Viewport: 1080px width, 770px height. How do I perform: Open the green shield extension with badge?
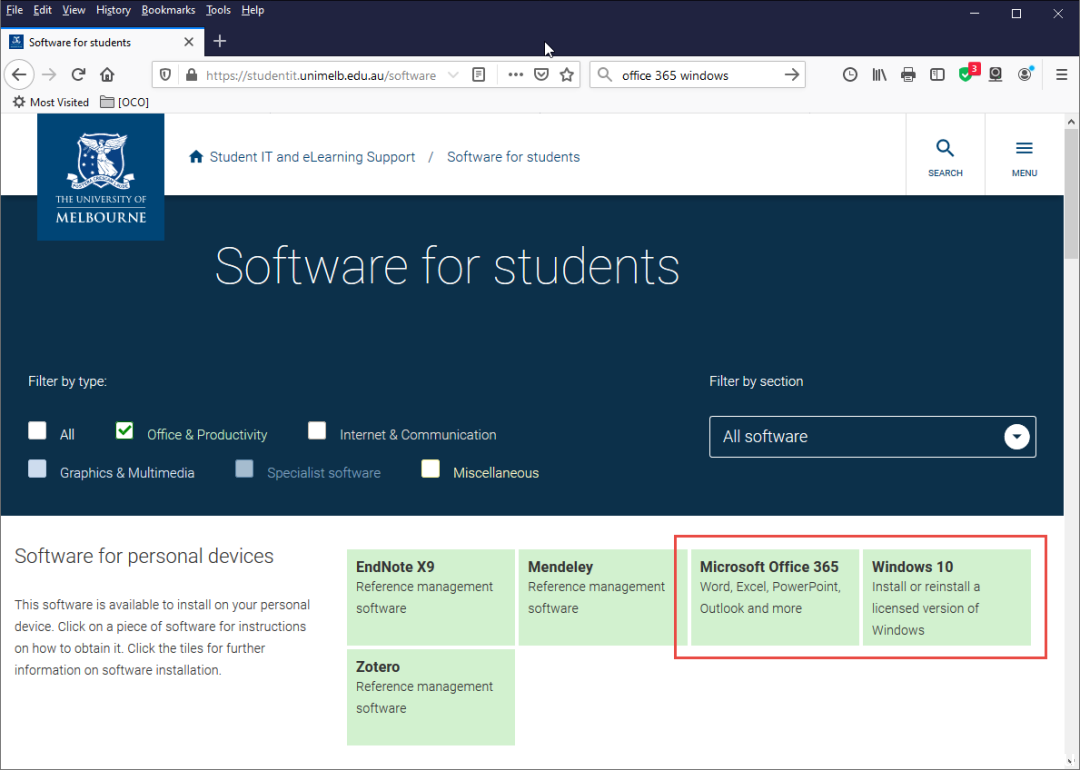coord(968,73)
